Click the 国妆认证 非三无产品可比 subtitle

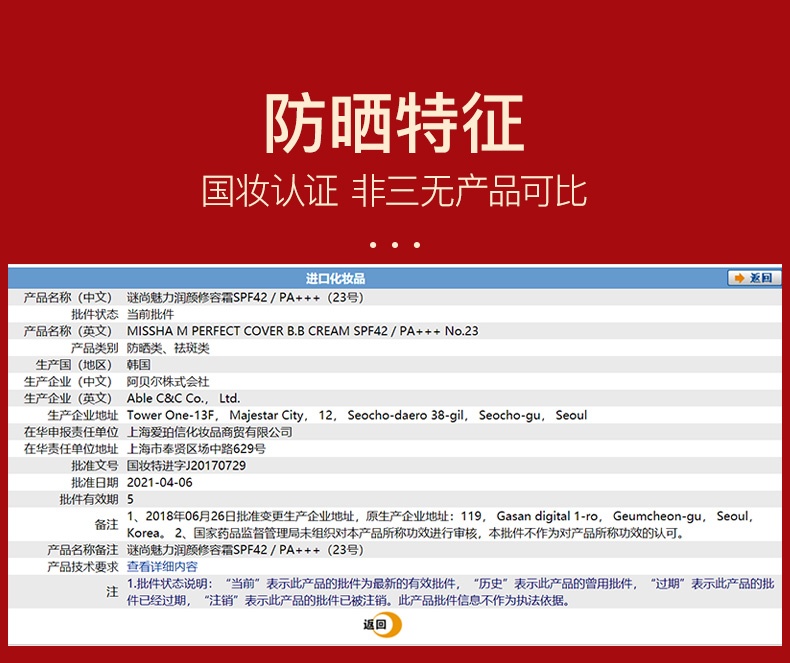coord(394,191)
